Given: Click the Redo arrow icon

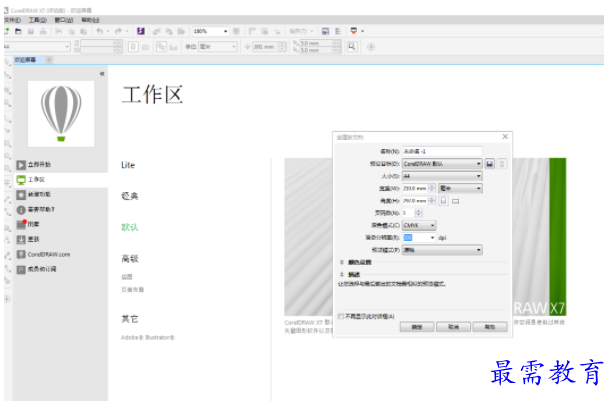Looking at the screenshot, I should pyautogui.click(x=118, y=31).
